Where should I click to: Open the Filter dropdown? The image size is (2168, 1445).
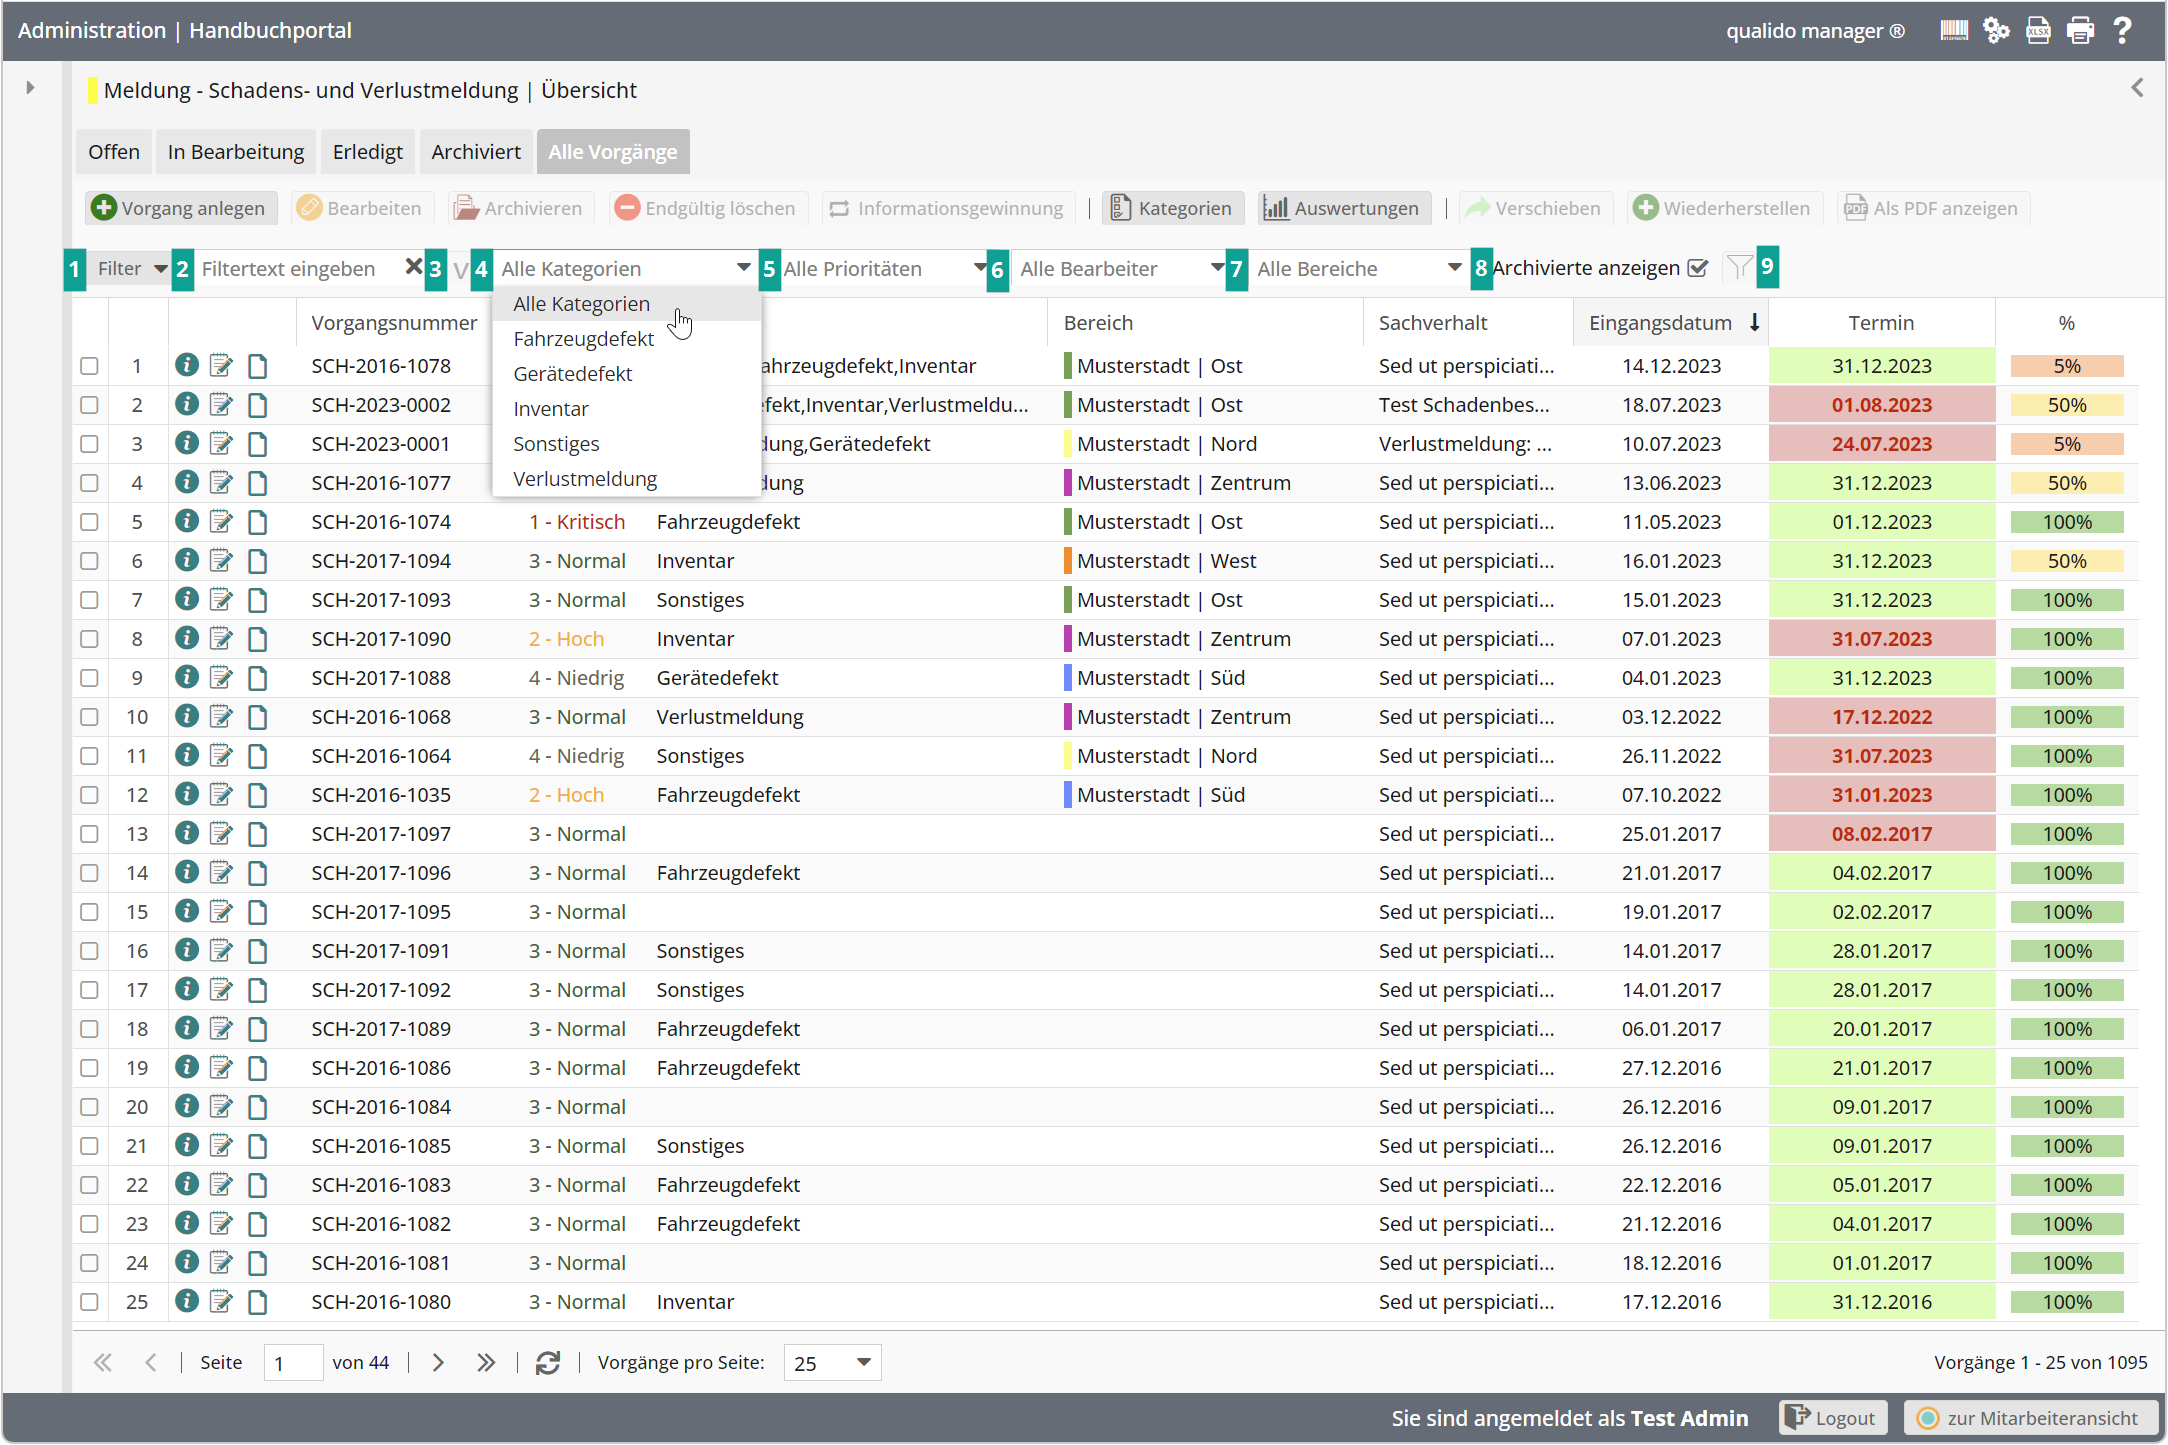[x=130, y=268]
